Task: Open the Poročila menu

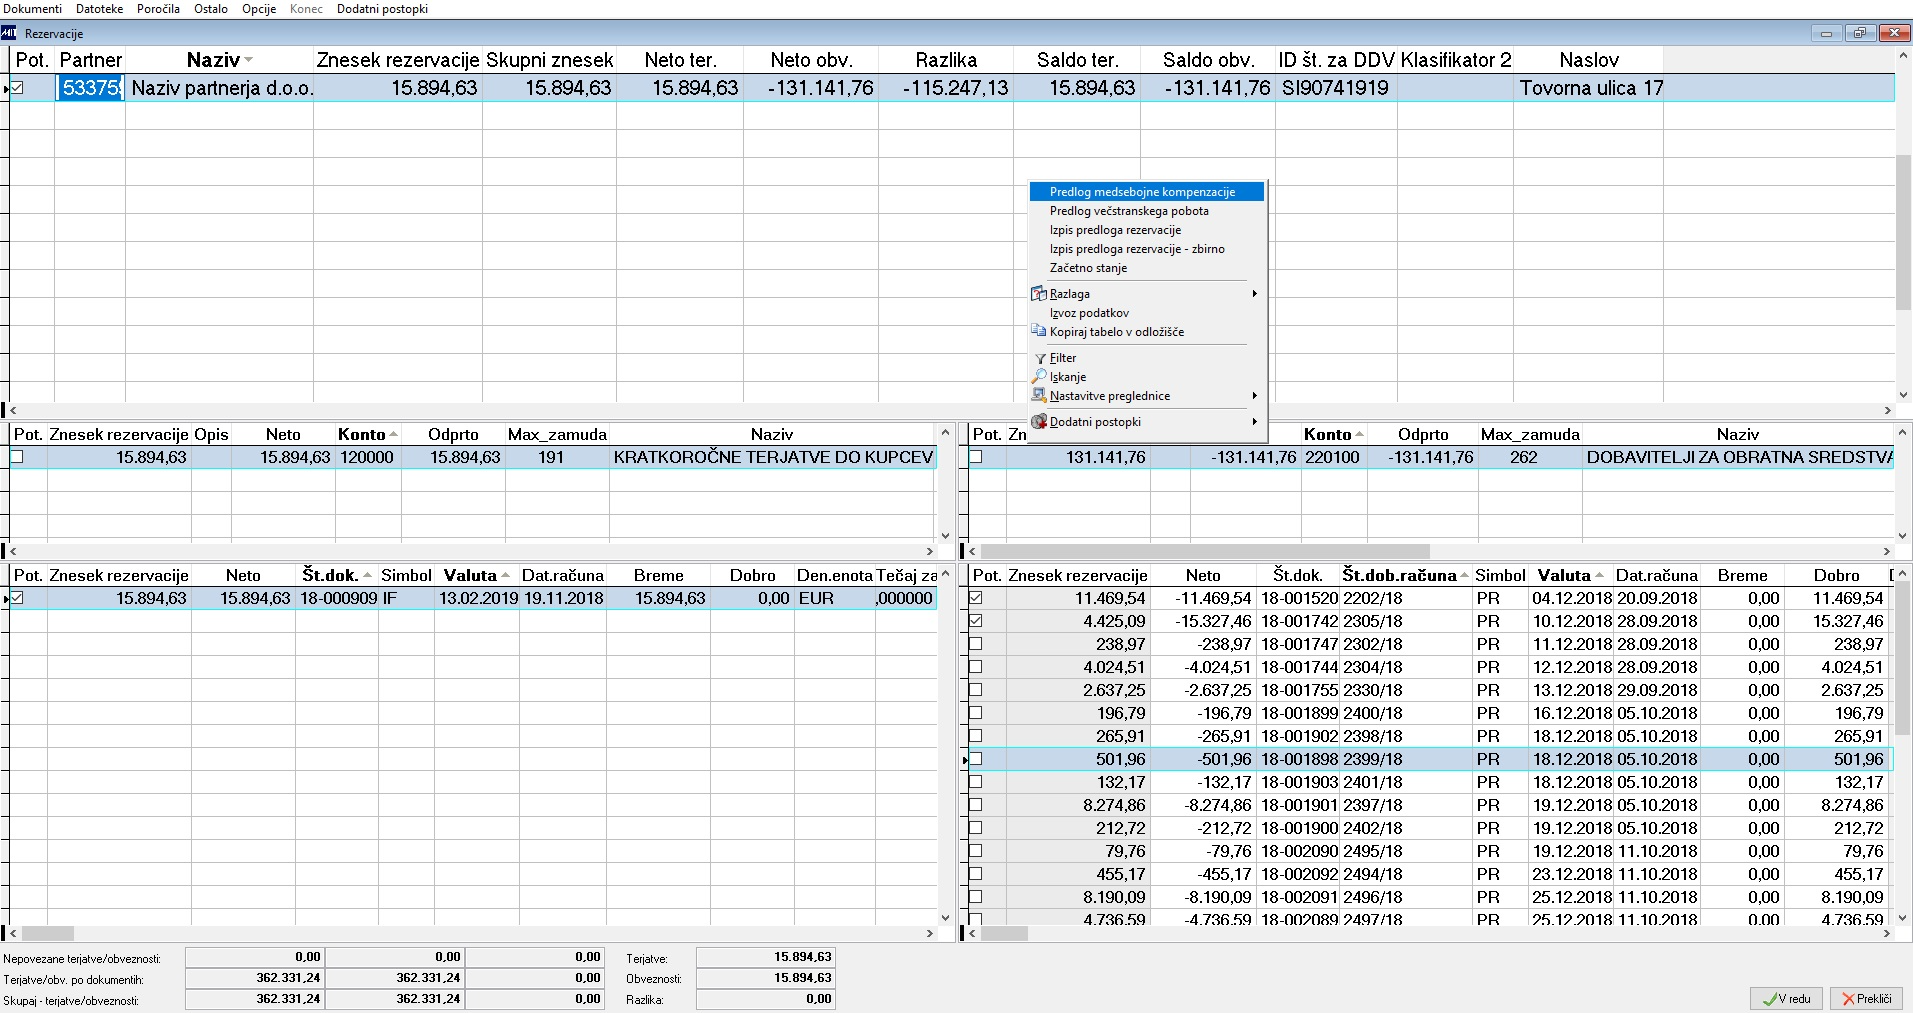Action: (x=158, y=9)
